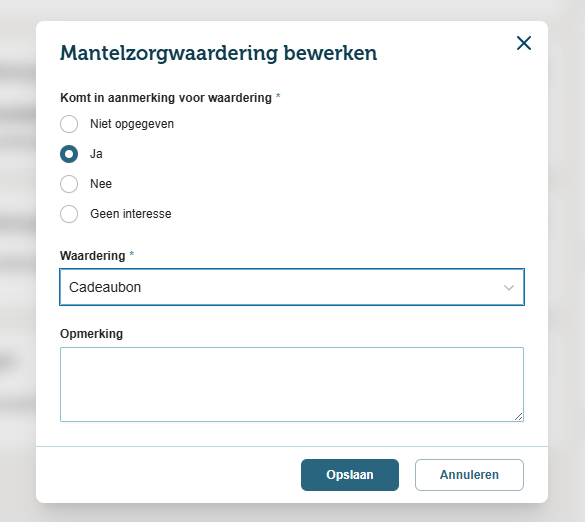585x522 pixels.
Task: Click the Waardering field label
Action: pos(93,256)
